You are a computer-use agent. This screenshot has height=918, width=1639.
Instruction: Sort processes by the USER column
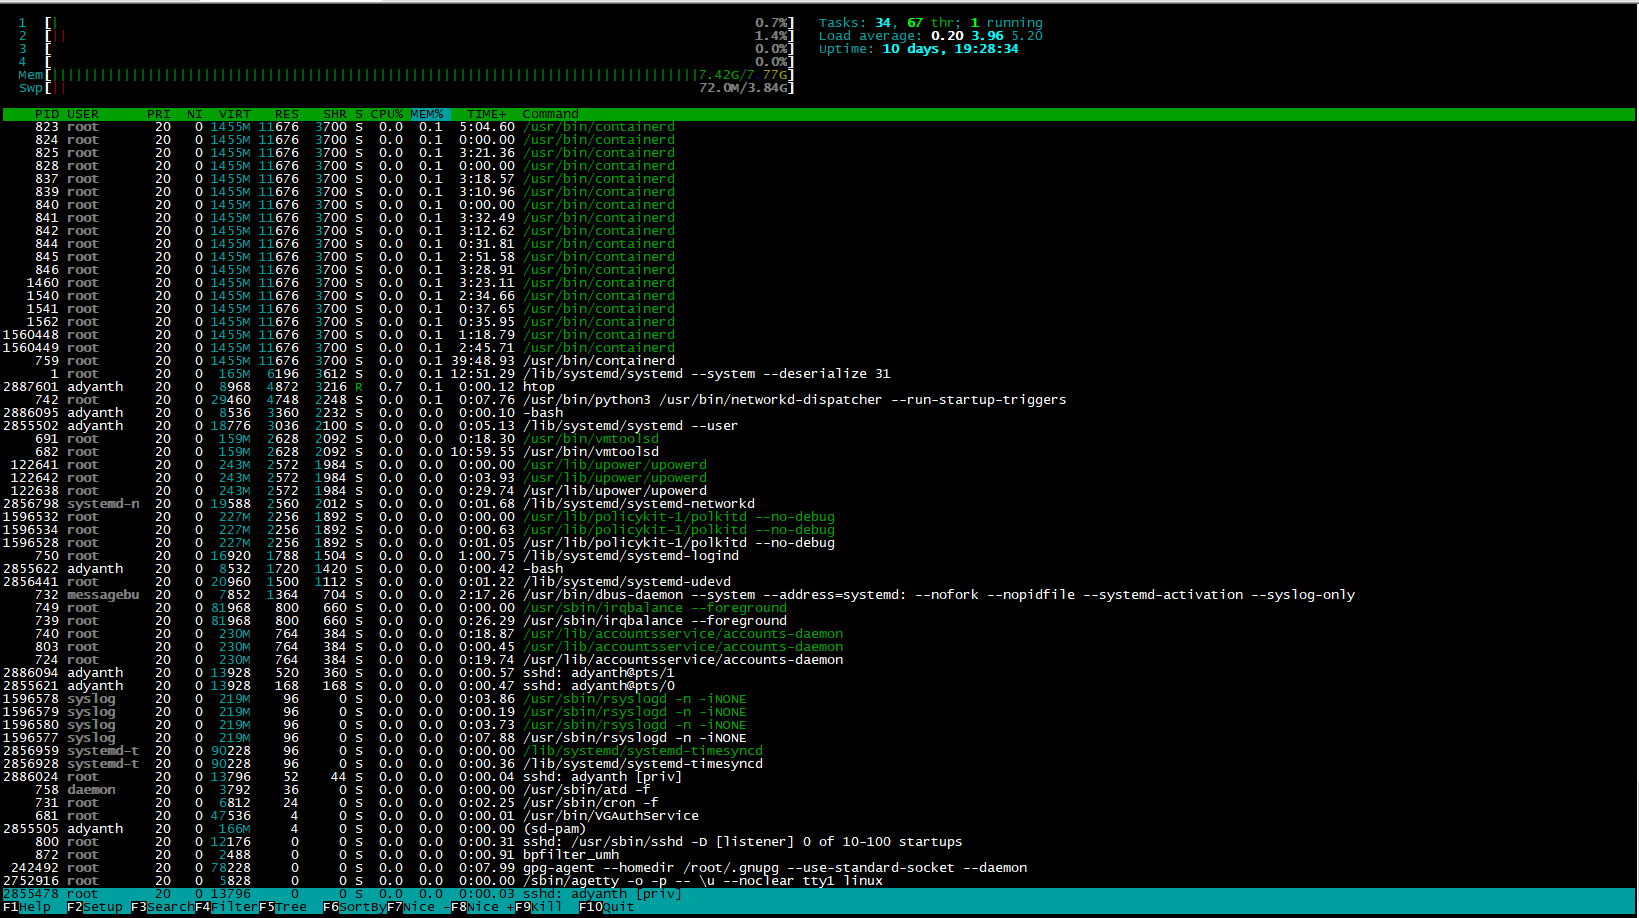(85, 113)
